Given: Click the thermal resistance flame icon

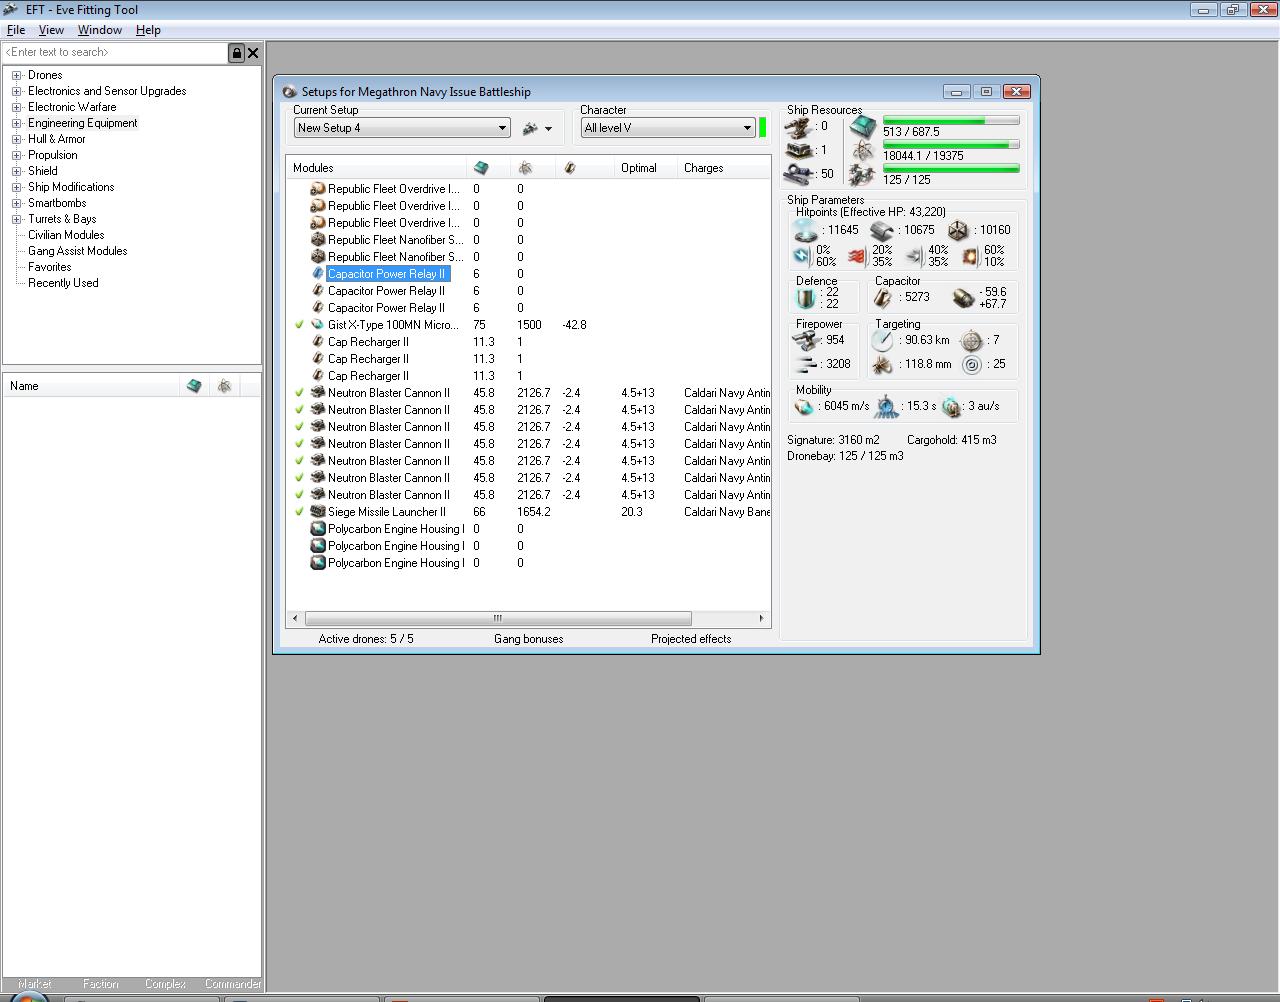Looking at the screenshot, I should pos(857,256).
